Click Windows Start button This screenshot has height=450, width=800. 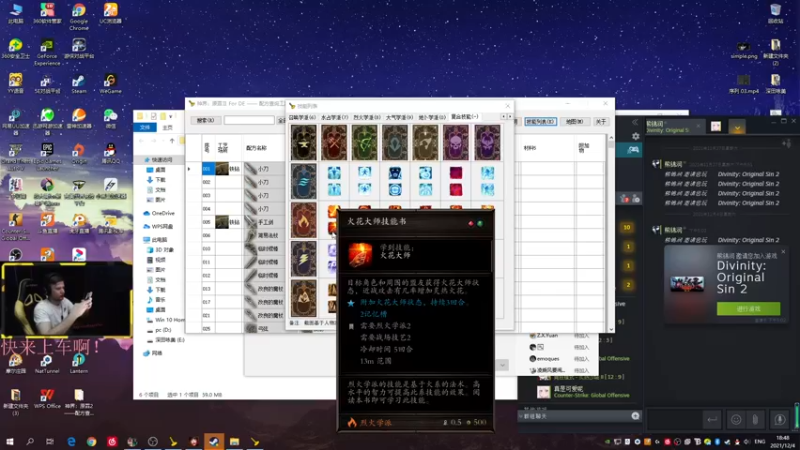[x=10, y=441]
